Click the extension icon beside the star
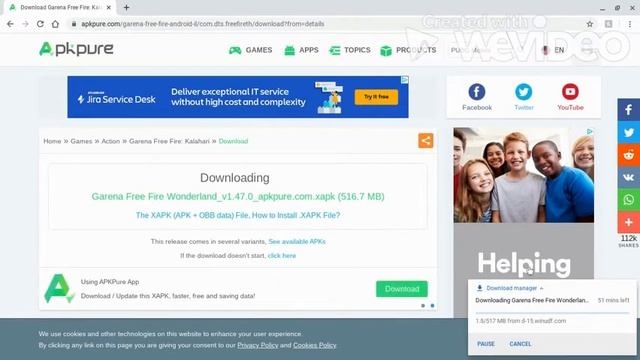 pyautogui.click(x=609, y=24)
